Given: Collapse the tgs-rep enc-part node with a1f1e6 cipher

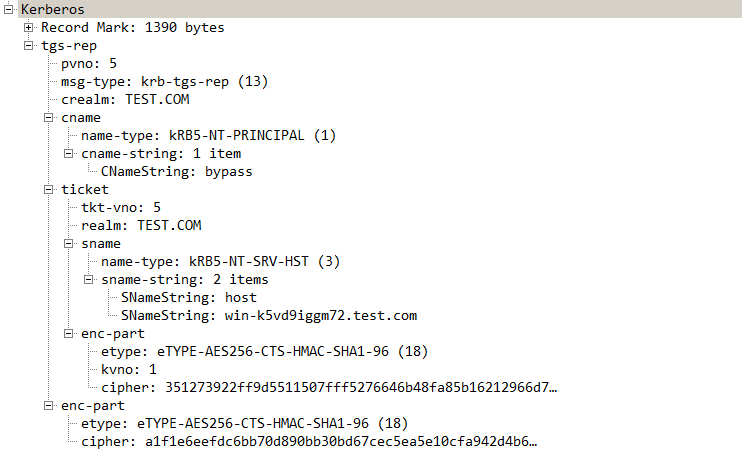Looking at the screenshot, I should click(48, 406).
